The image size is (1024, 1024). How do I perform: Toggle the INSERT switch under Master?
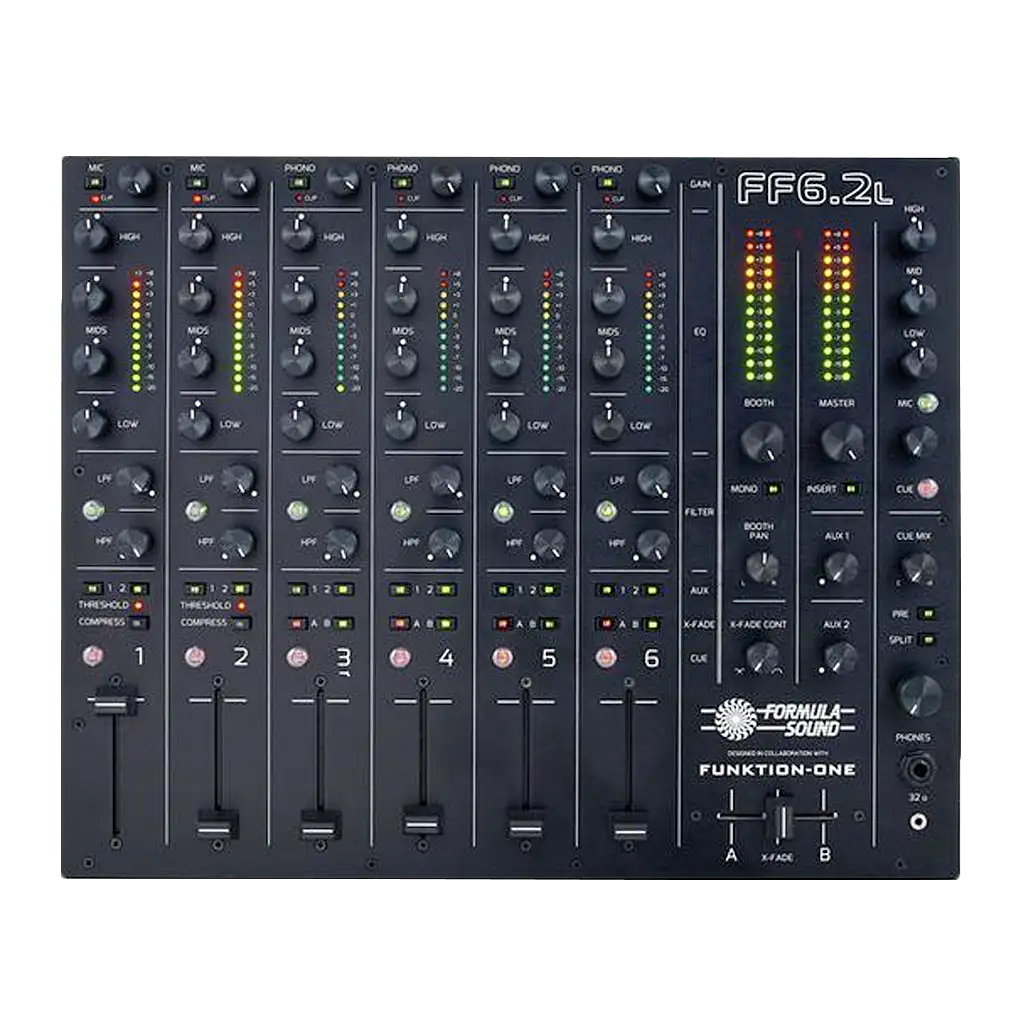850,490
